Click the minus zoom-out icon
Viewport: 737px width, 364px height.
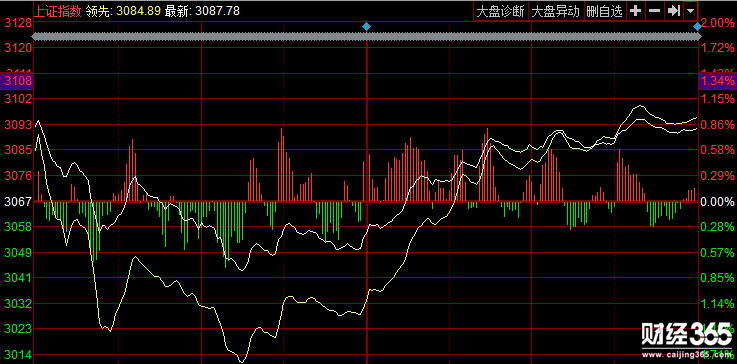point(654,11)
